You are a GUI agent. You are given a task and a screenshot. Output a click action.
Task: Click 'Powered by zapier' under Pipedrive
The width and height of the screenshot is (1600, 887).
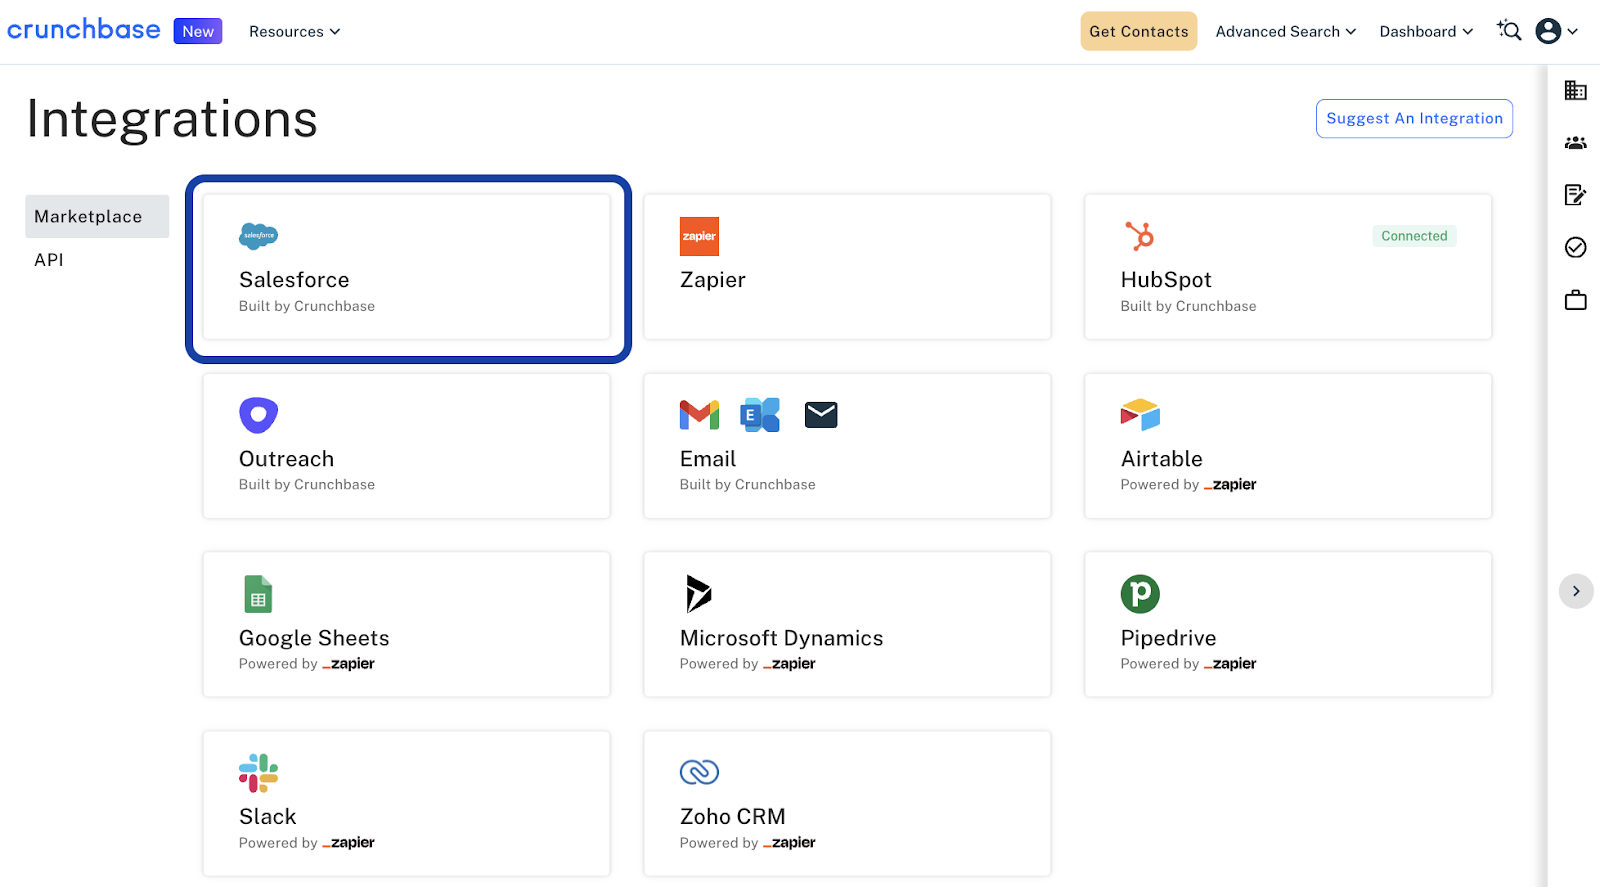1188,664
